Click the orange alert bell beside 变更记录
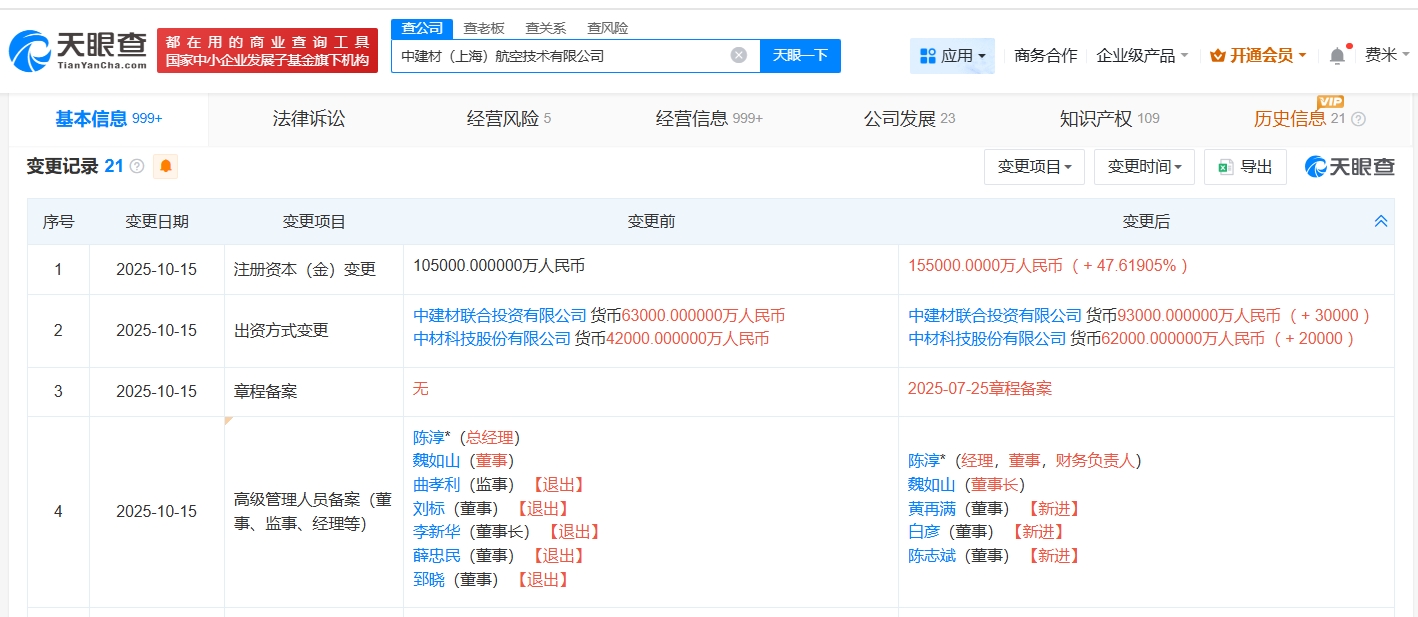 tap(165, 166)
